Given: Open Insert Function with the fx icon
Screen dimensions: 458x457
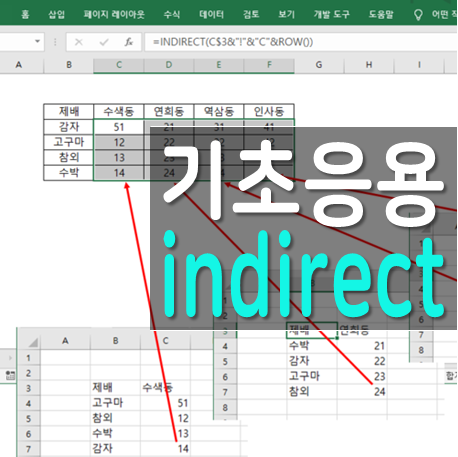Looking at the screenshot, I should (129, 42).
